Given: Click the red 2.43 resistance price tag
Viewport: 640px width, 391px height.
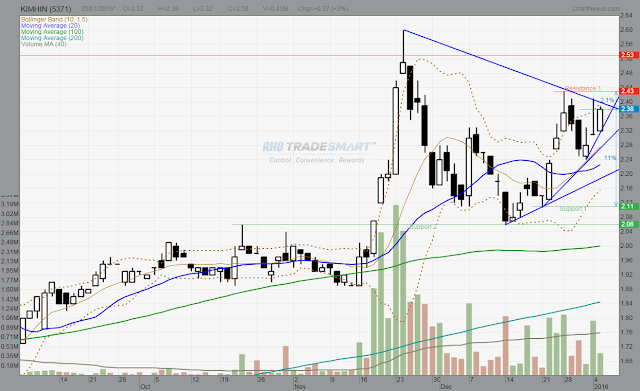Looking at the screenshot, I should click(628, 91).
